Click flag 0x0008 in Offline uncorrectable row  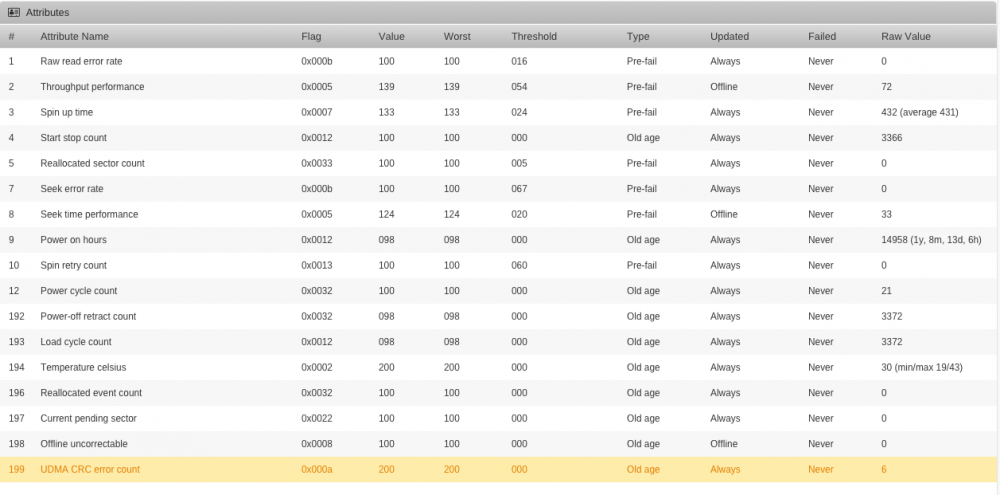[317, 444]
